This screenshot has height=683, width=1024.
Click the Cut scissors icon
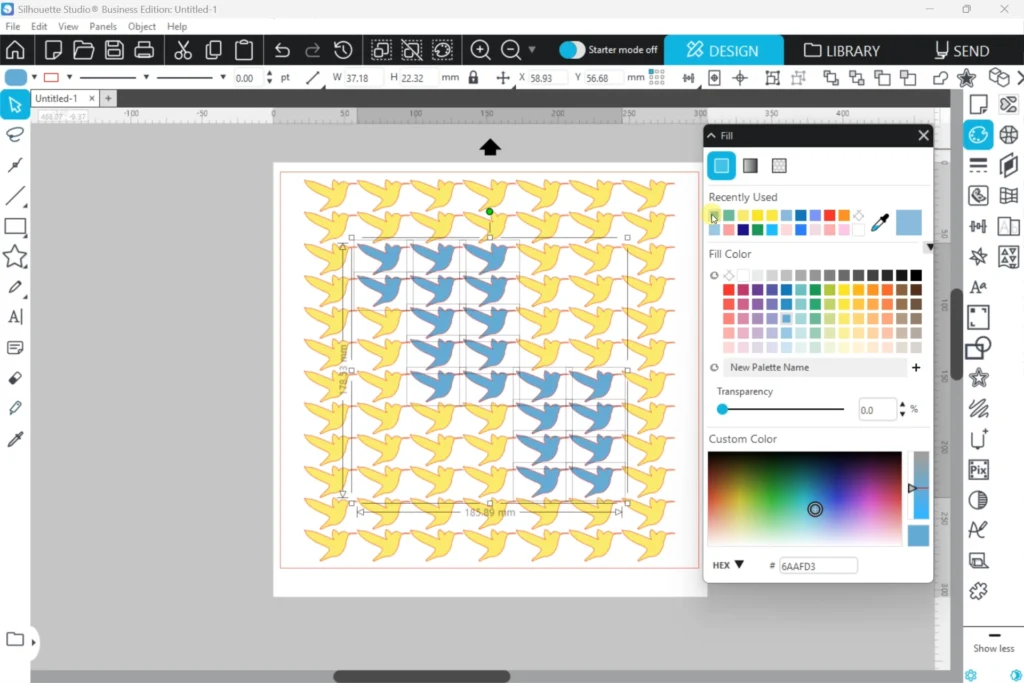pos(183,50)
